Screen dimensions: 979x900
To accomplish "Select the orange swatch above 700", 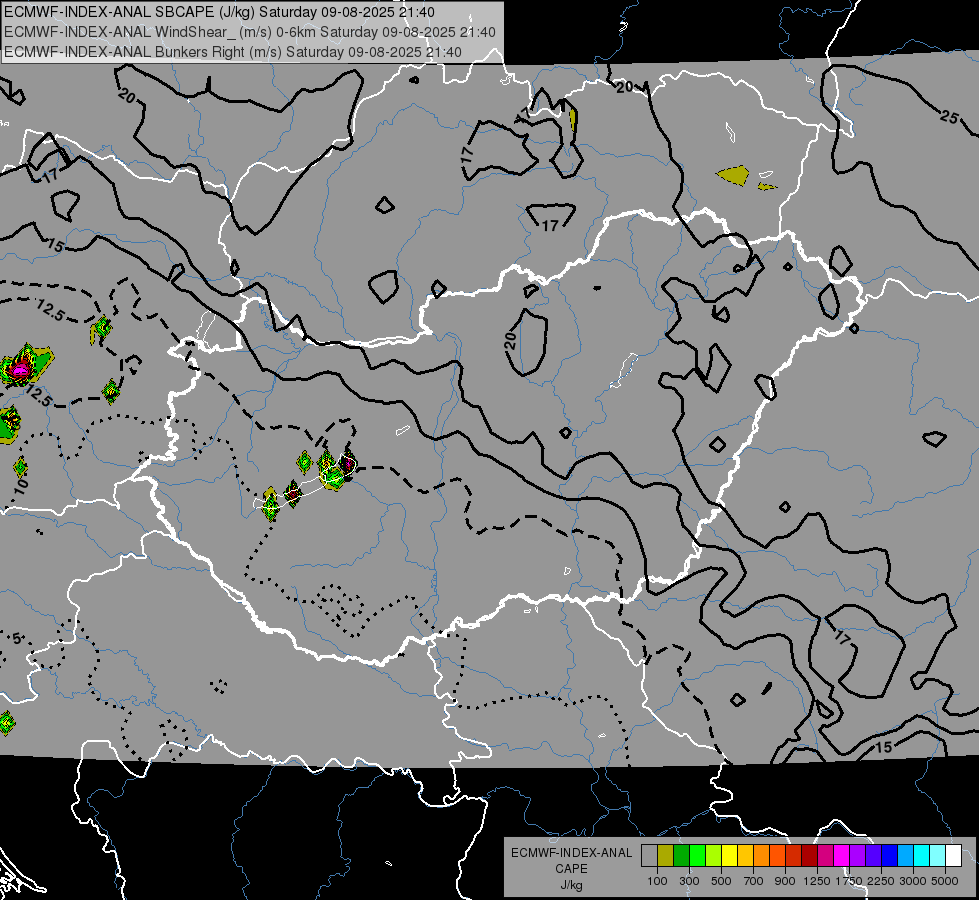I will pos(761,856).
